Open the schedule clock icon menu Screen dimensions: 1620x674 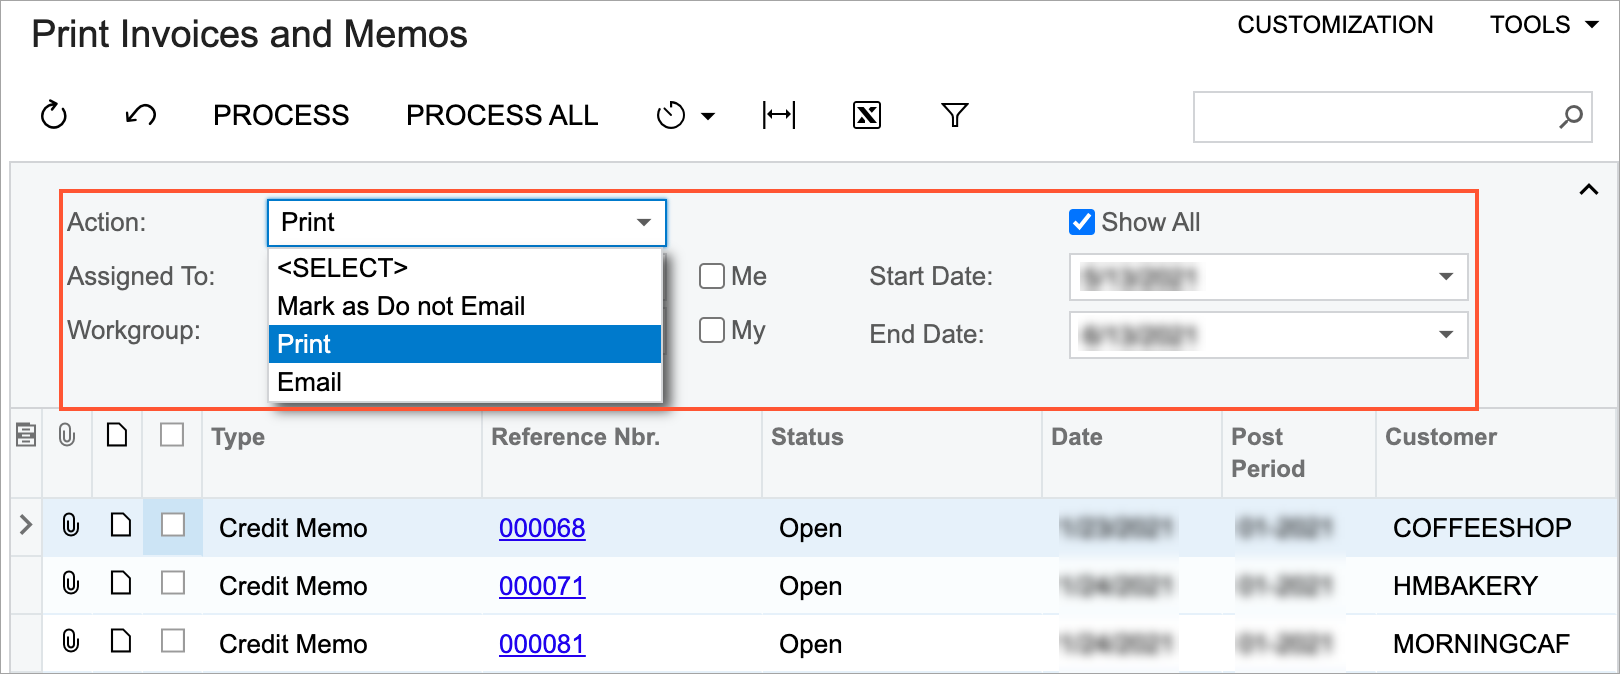[685, 116]
